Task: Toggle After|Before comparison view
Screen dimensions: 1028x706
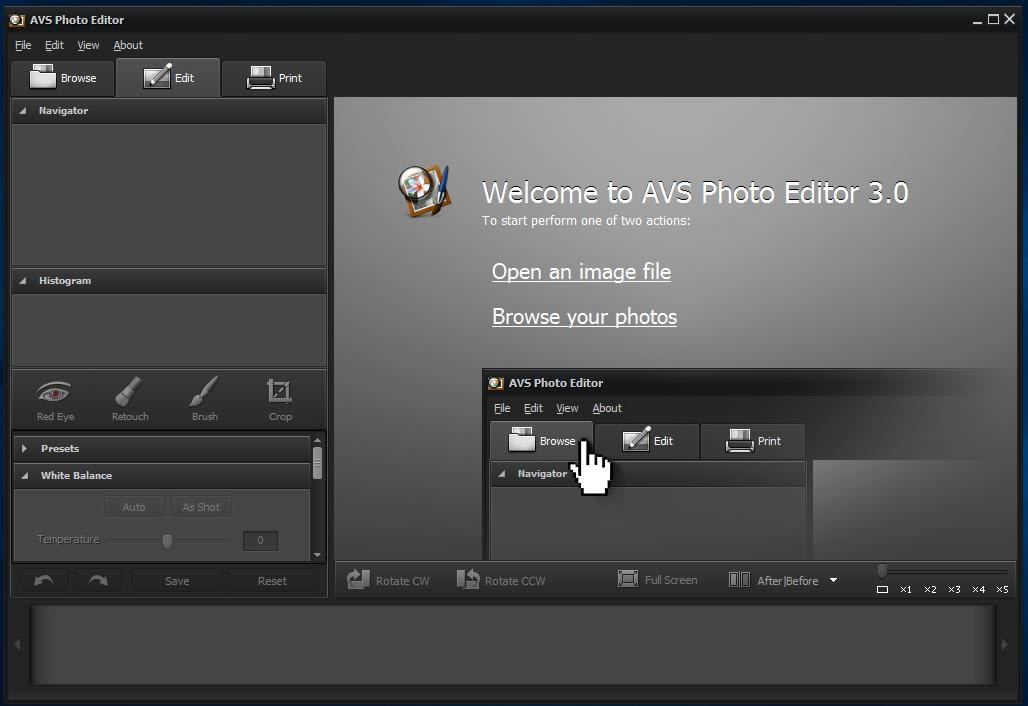Action: pyautogui.click(x=774, y=580)
